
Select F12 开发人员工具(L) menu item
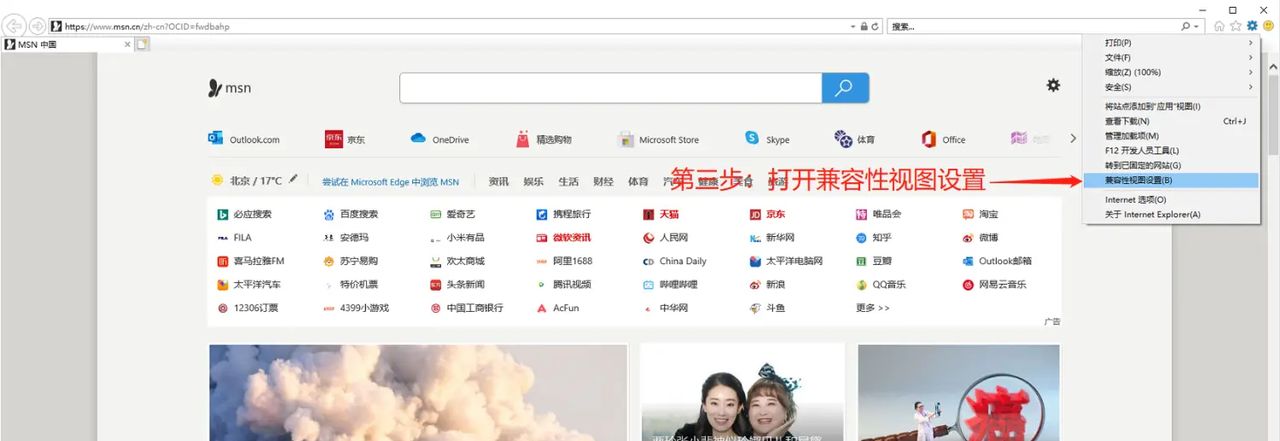(1171, 150)
